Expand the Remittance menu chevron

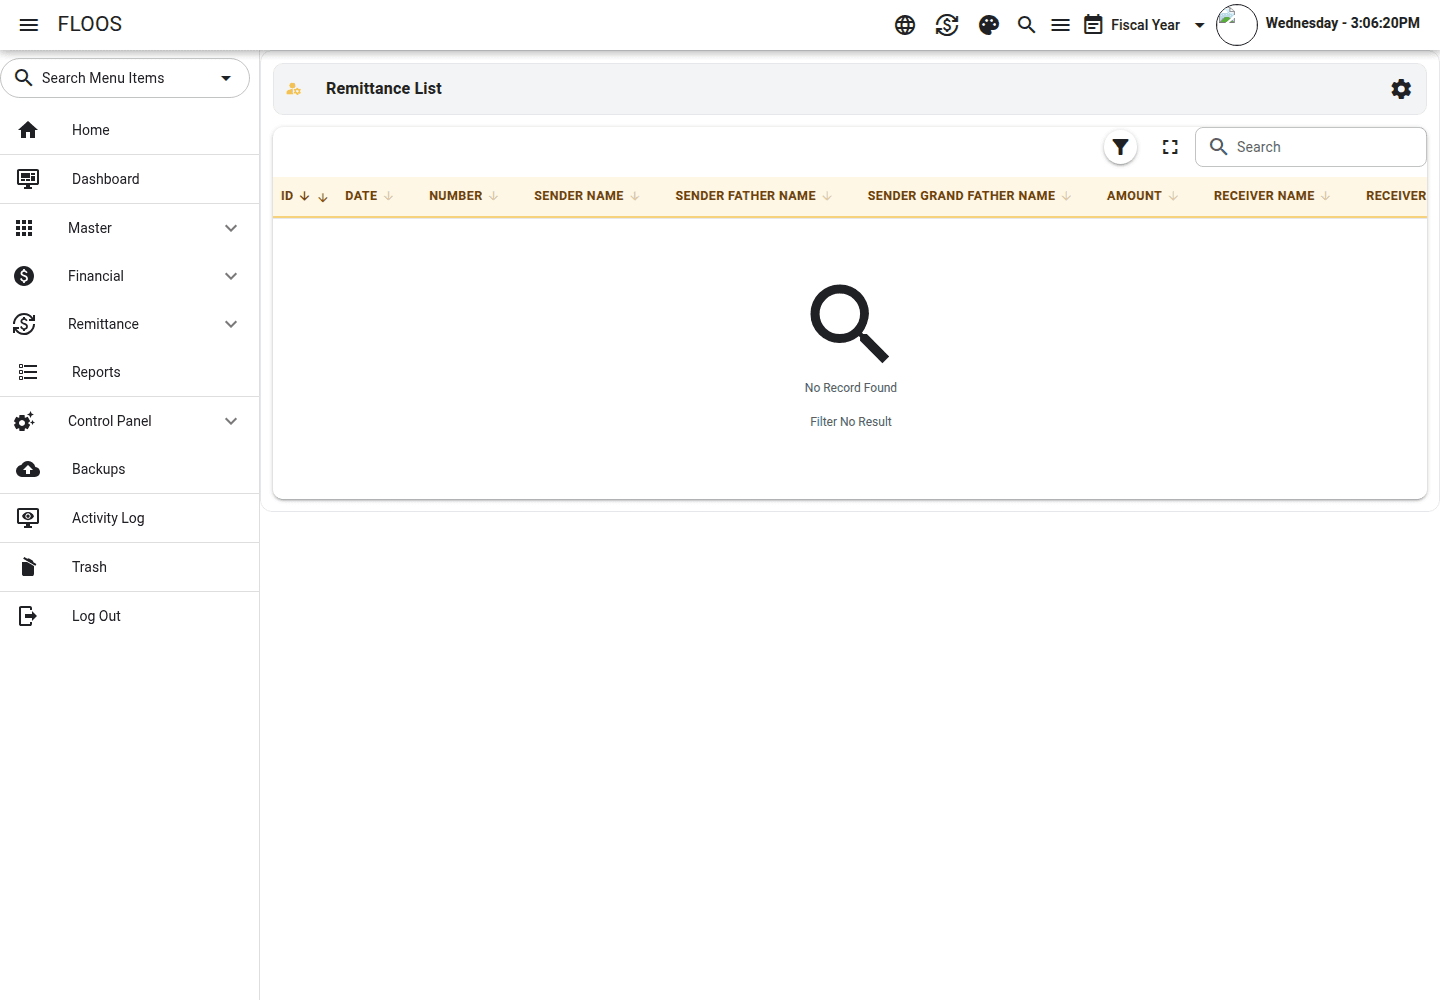tap(231, 324)
